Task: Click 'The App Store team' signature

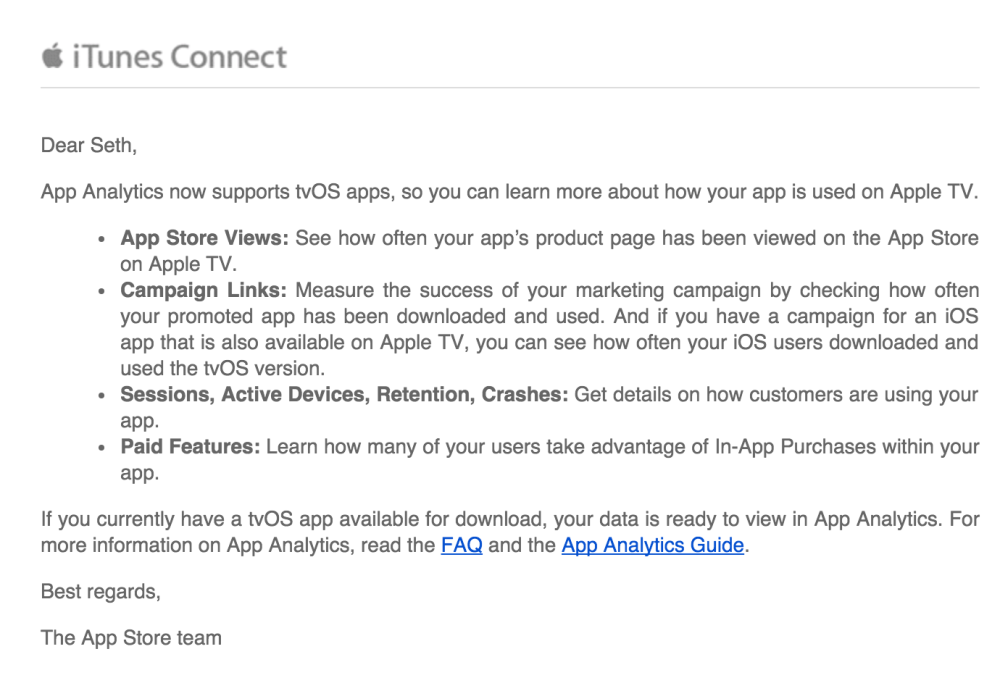Action: pyautogui.click(x=131, y=637)
